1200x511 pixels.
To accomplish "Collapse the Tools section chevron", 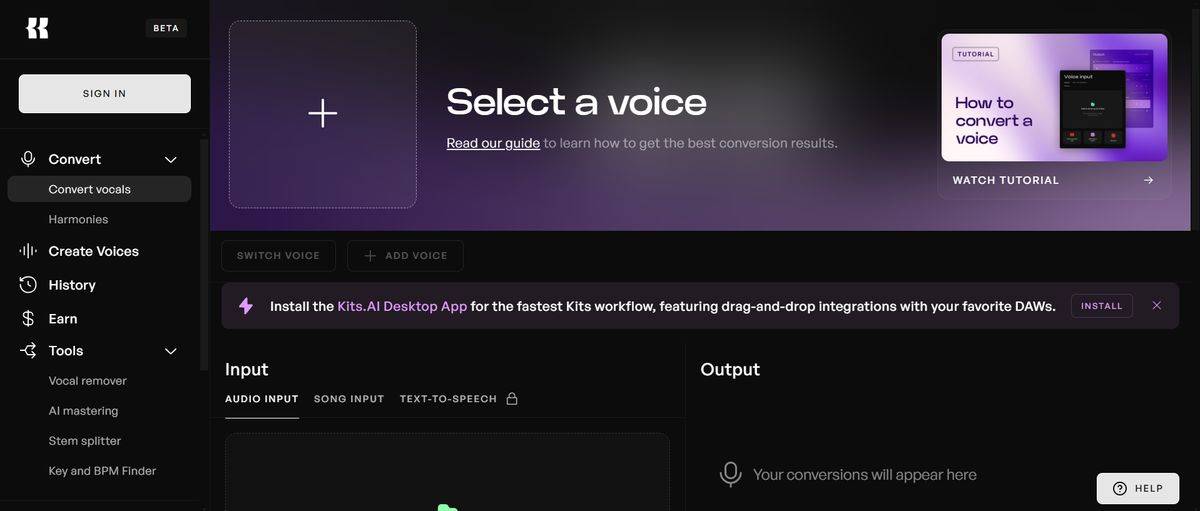I will click(171, 351).
